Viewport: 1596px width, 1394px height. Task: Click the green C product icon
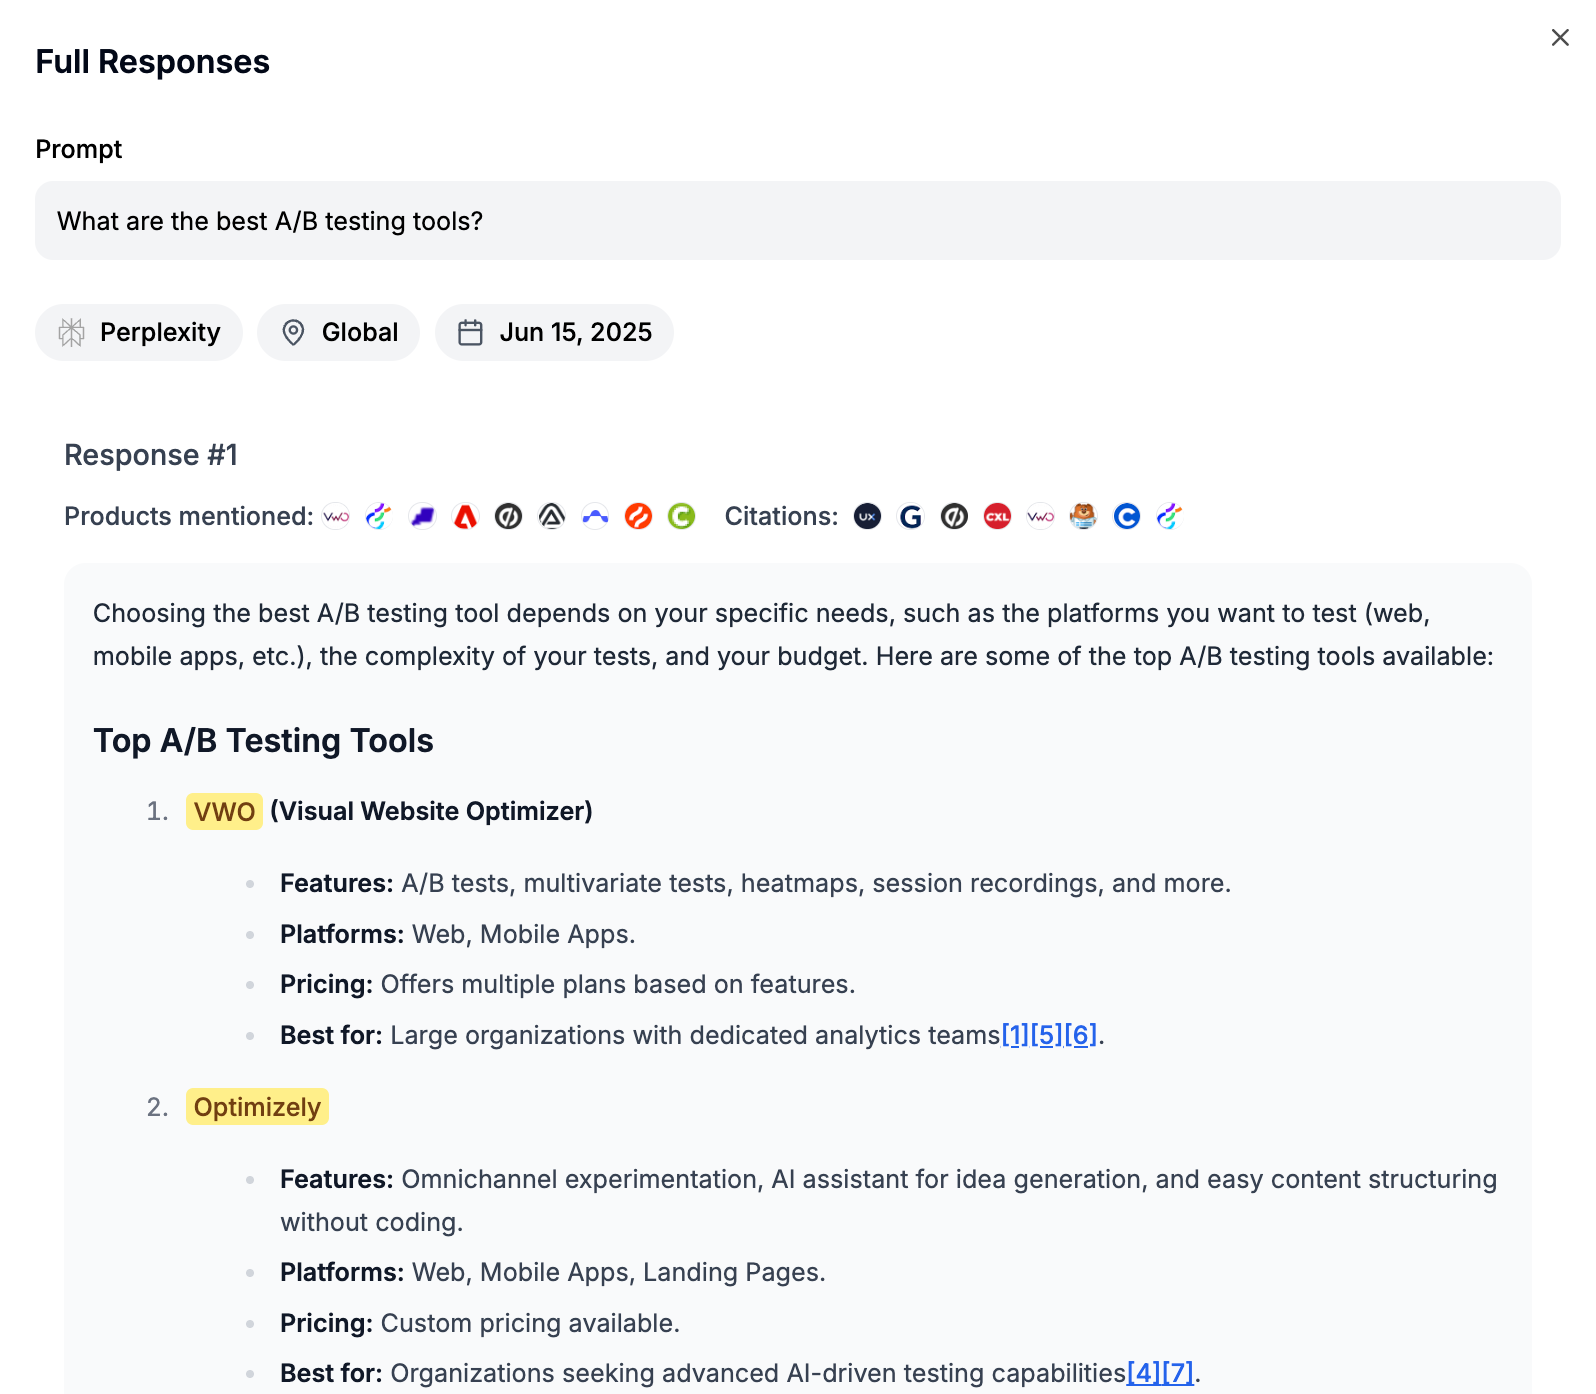click(x=682, y=516)
